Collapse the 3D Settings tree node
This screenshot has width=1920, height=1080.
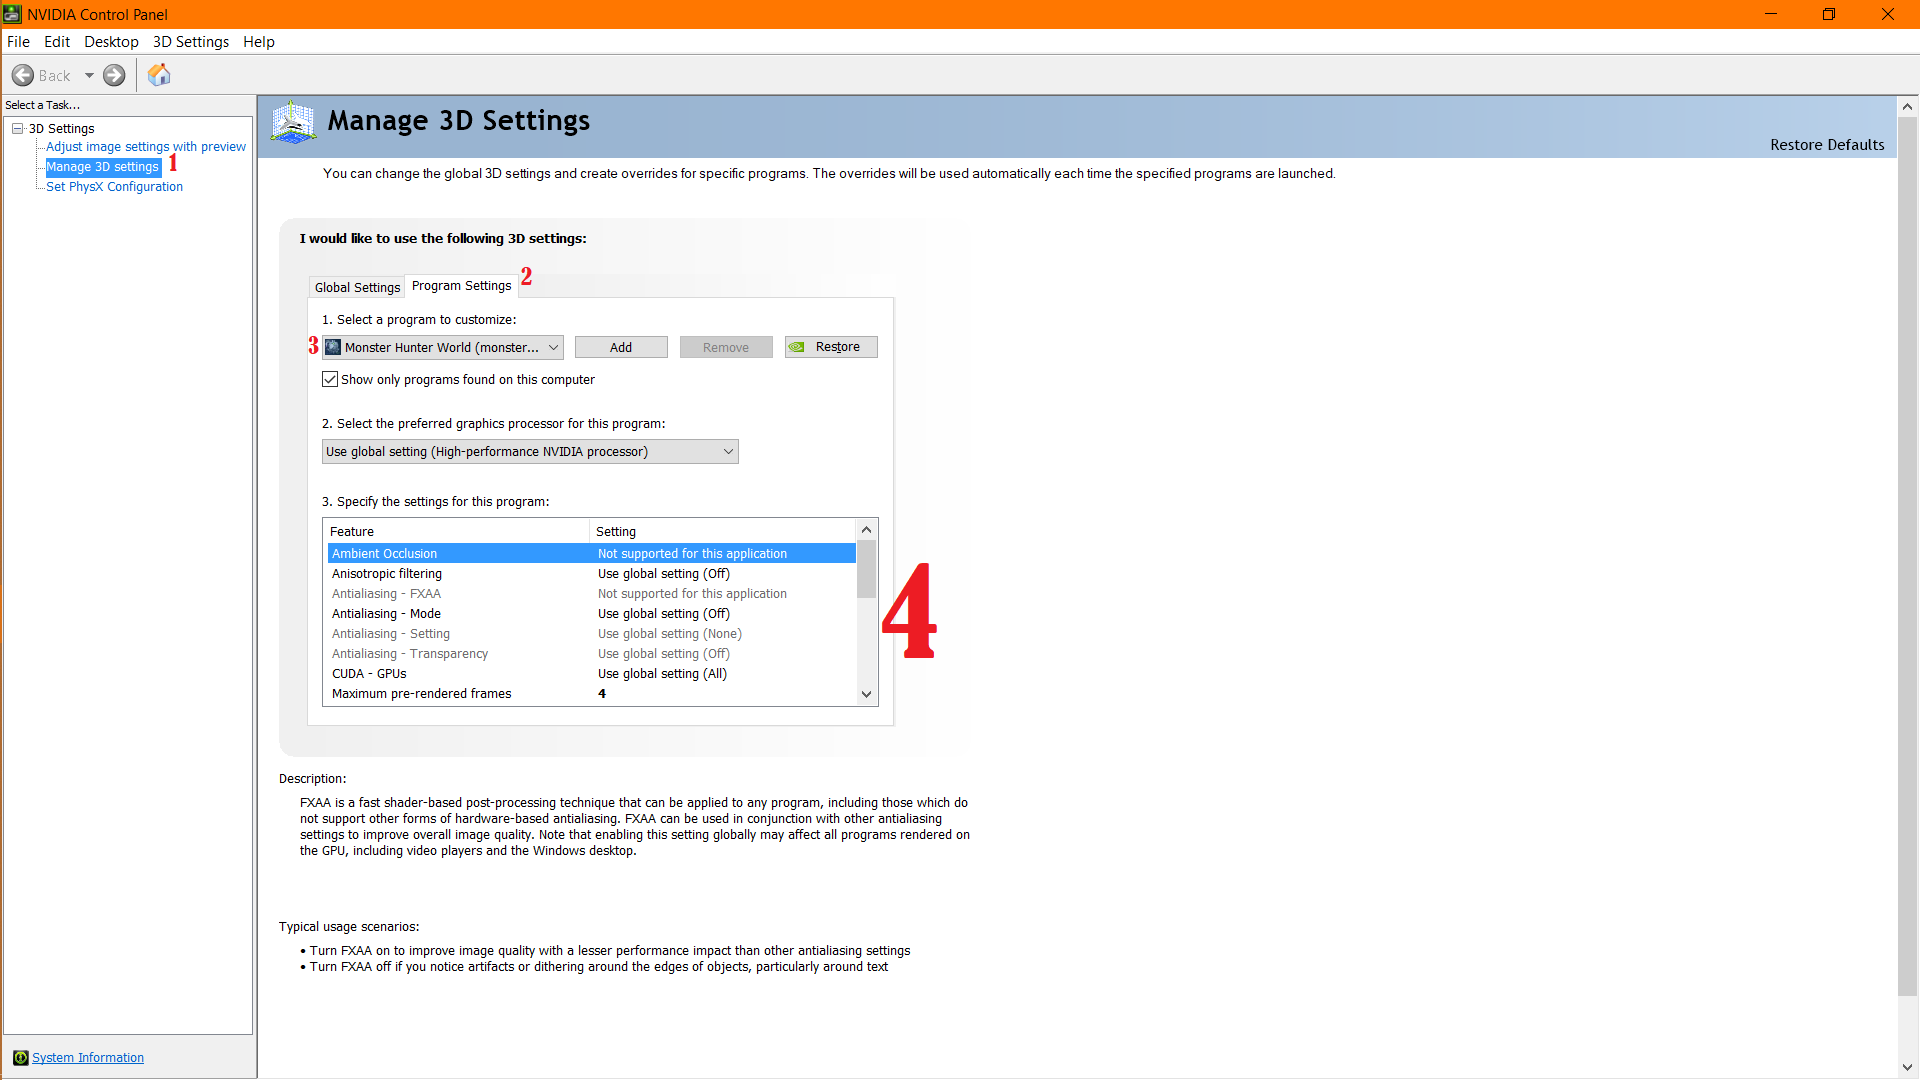18,128
